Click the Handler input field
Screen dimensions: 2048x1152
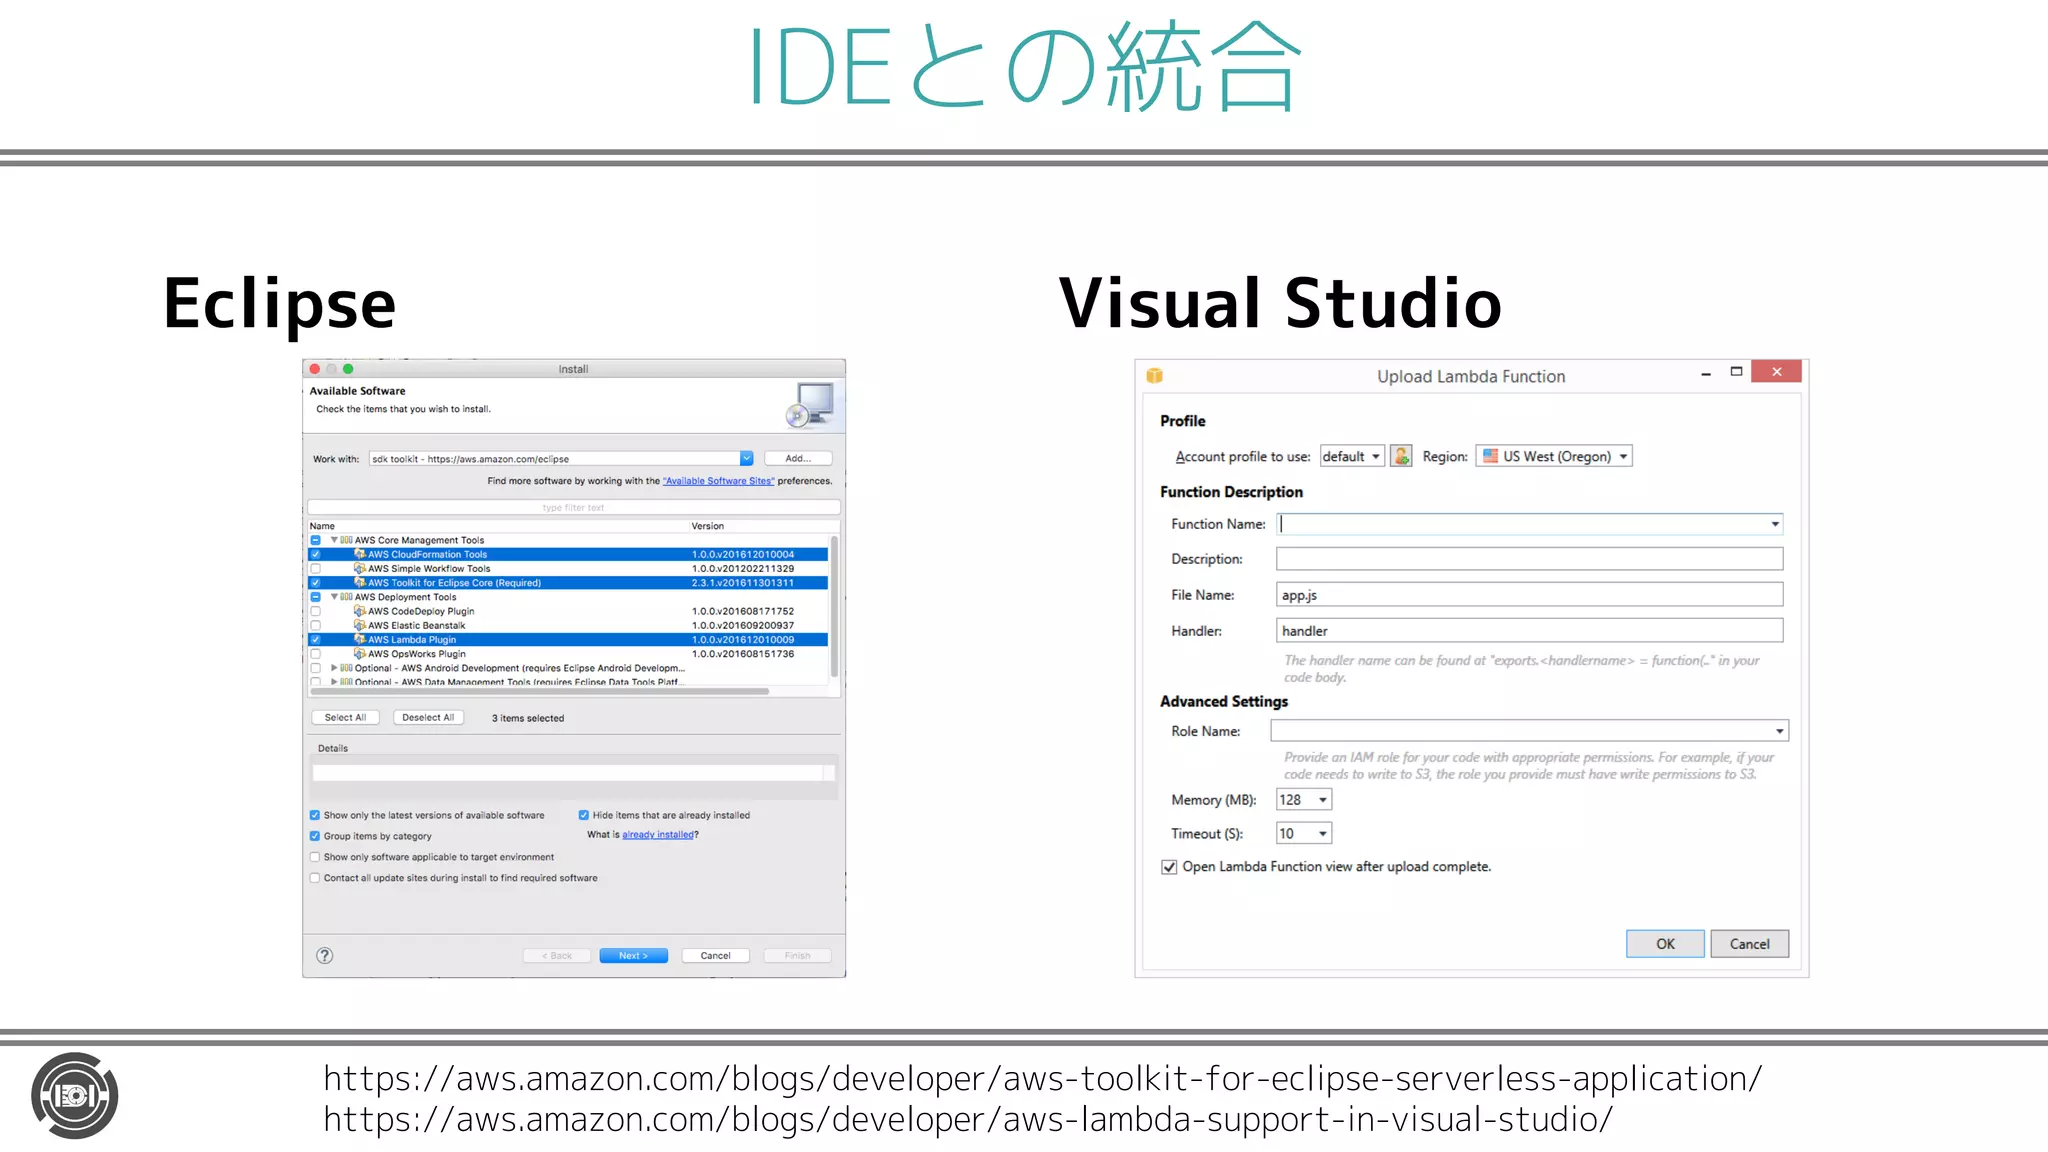1529,631
